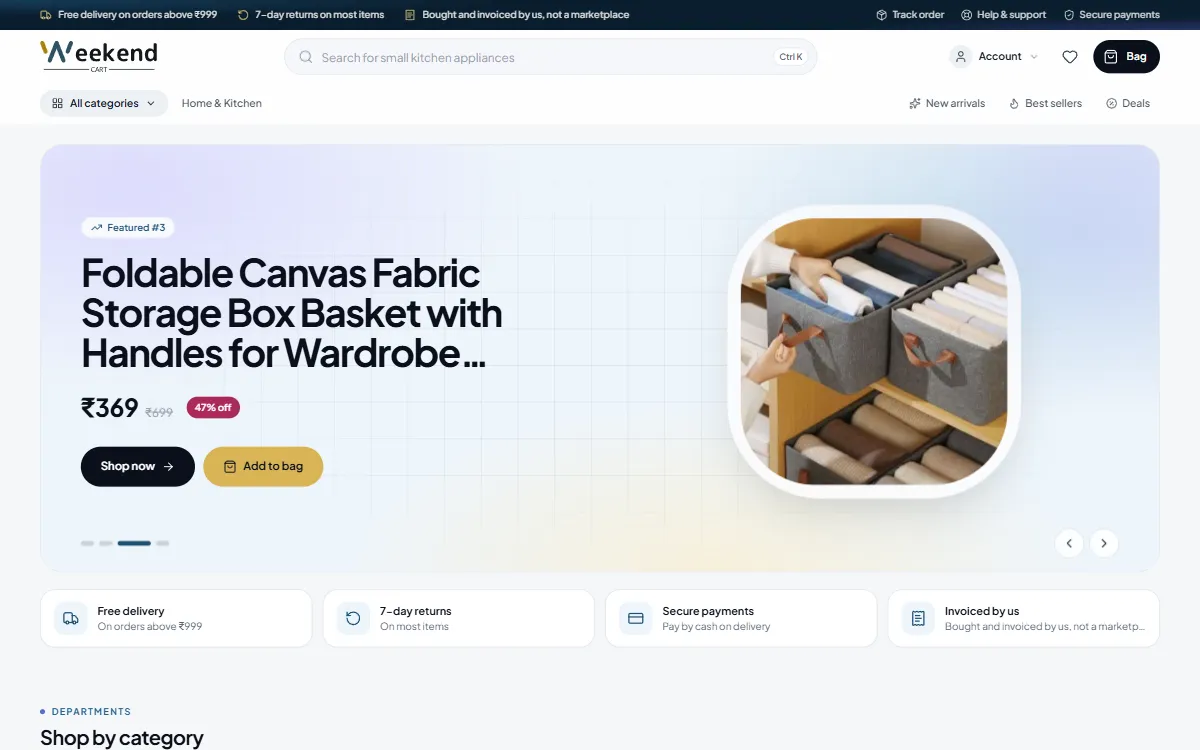
Task: Focus the kitchen appliances search field
Action: (551, 57)
